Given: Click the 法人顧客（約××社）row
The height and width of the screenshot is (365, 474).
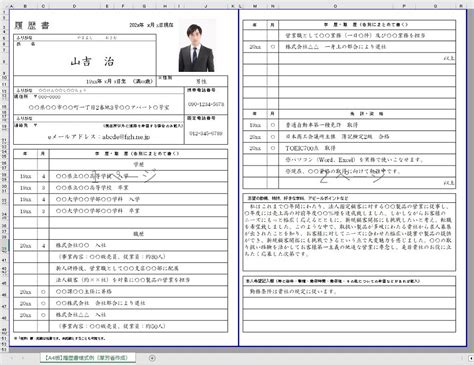Looking at the screenshot, I should click(x=138, y=280).
